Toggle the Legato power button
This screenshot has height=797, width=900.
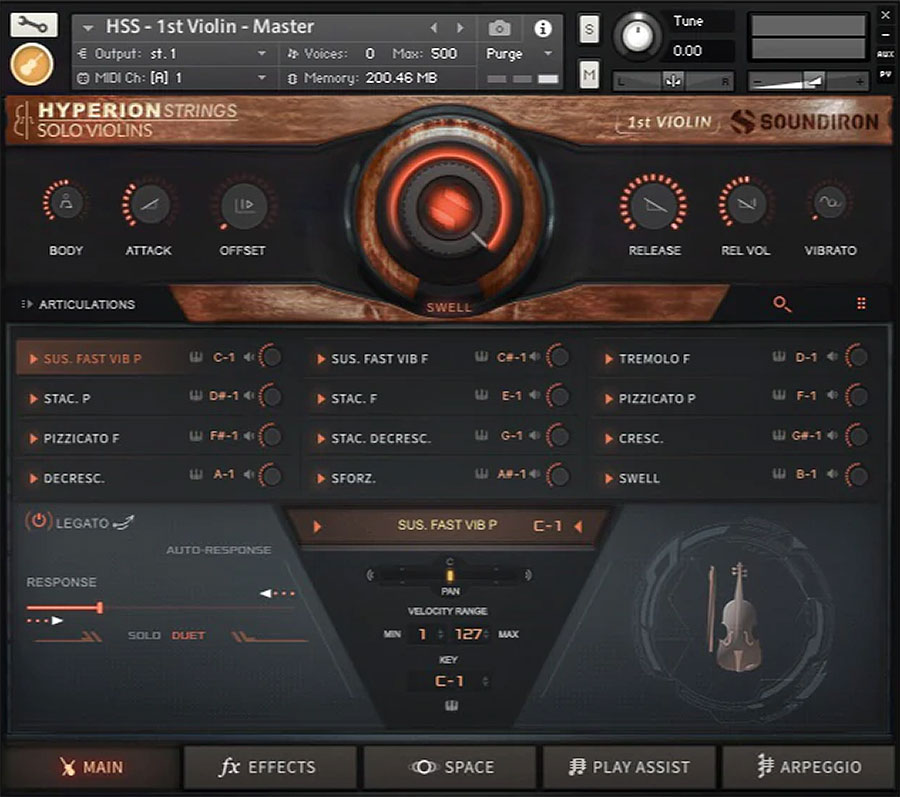coord(38,521)
